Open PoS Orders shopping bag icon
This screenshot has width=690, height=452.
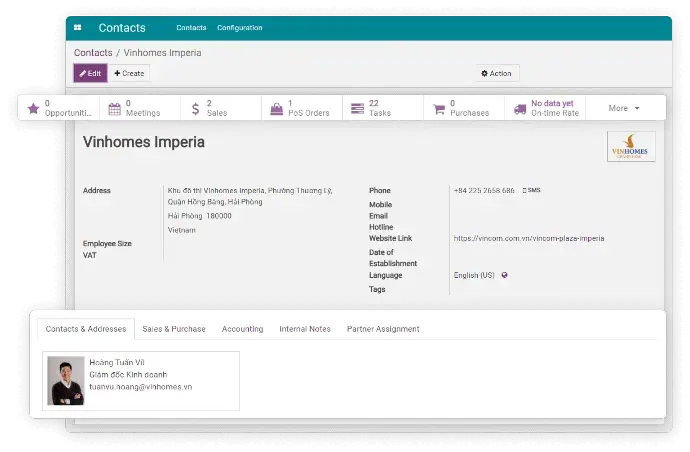pos(276,108)
